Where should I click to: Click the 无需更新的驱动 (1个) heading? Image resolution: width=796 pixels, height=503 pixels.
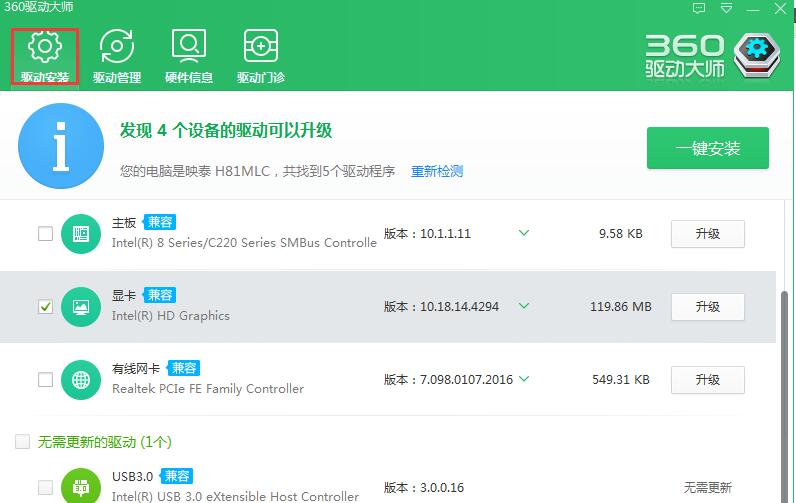click(105, 442)
